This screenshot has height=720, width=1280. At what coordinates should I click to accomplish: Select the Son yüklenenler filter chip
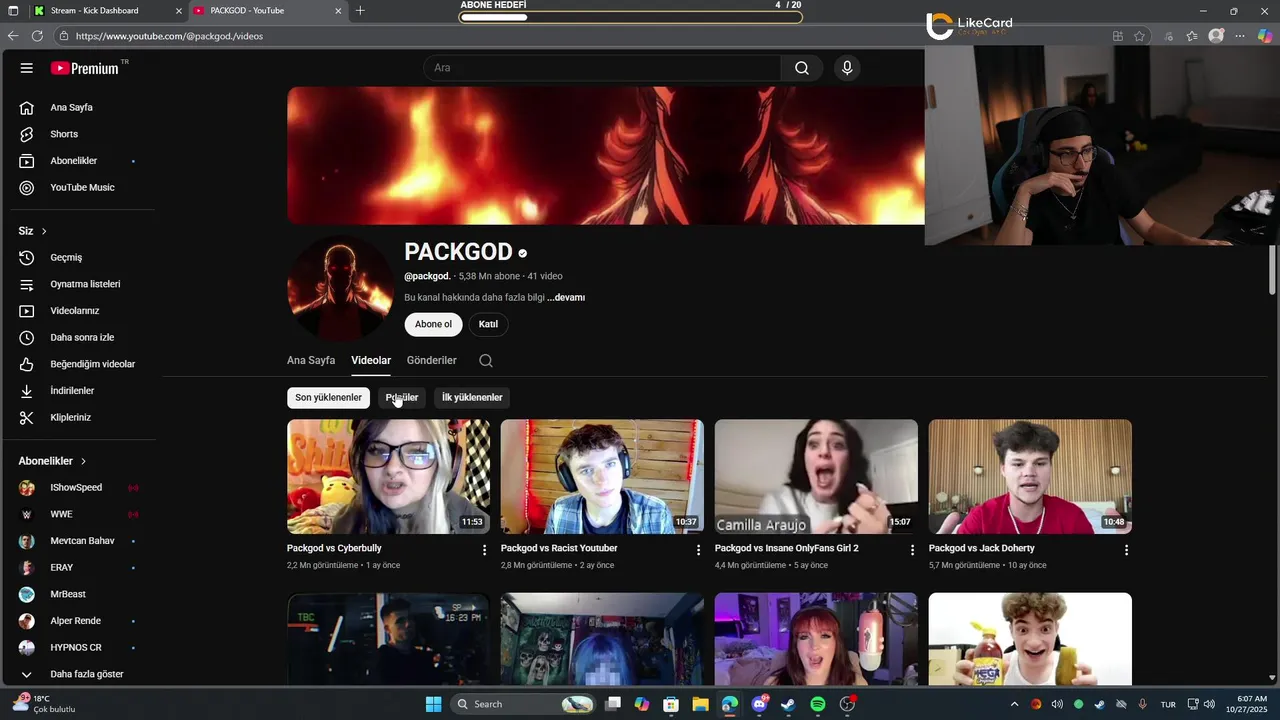click(328, 398)
